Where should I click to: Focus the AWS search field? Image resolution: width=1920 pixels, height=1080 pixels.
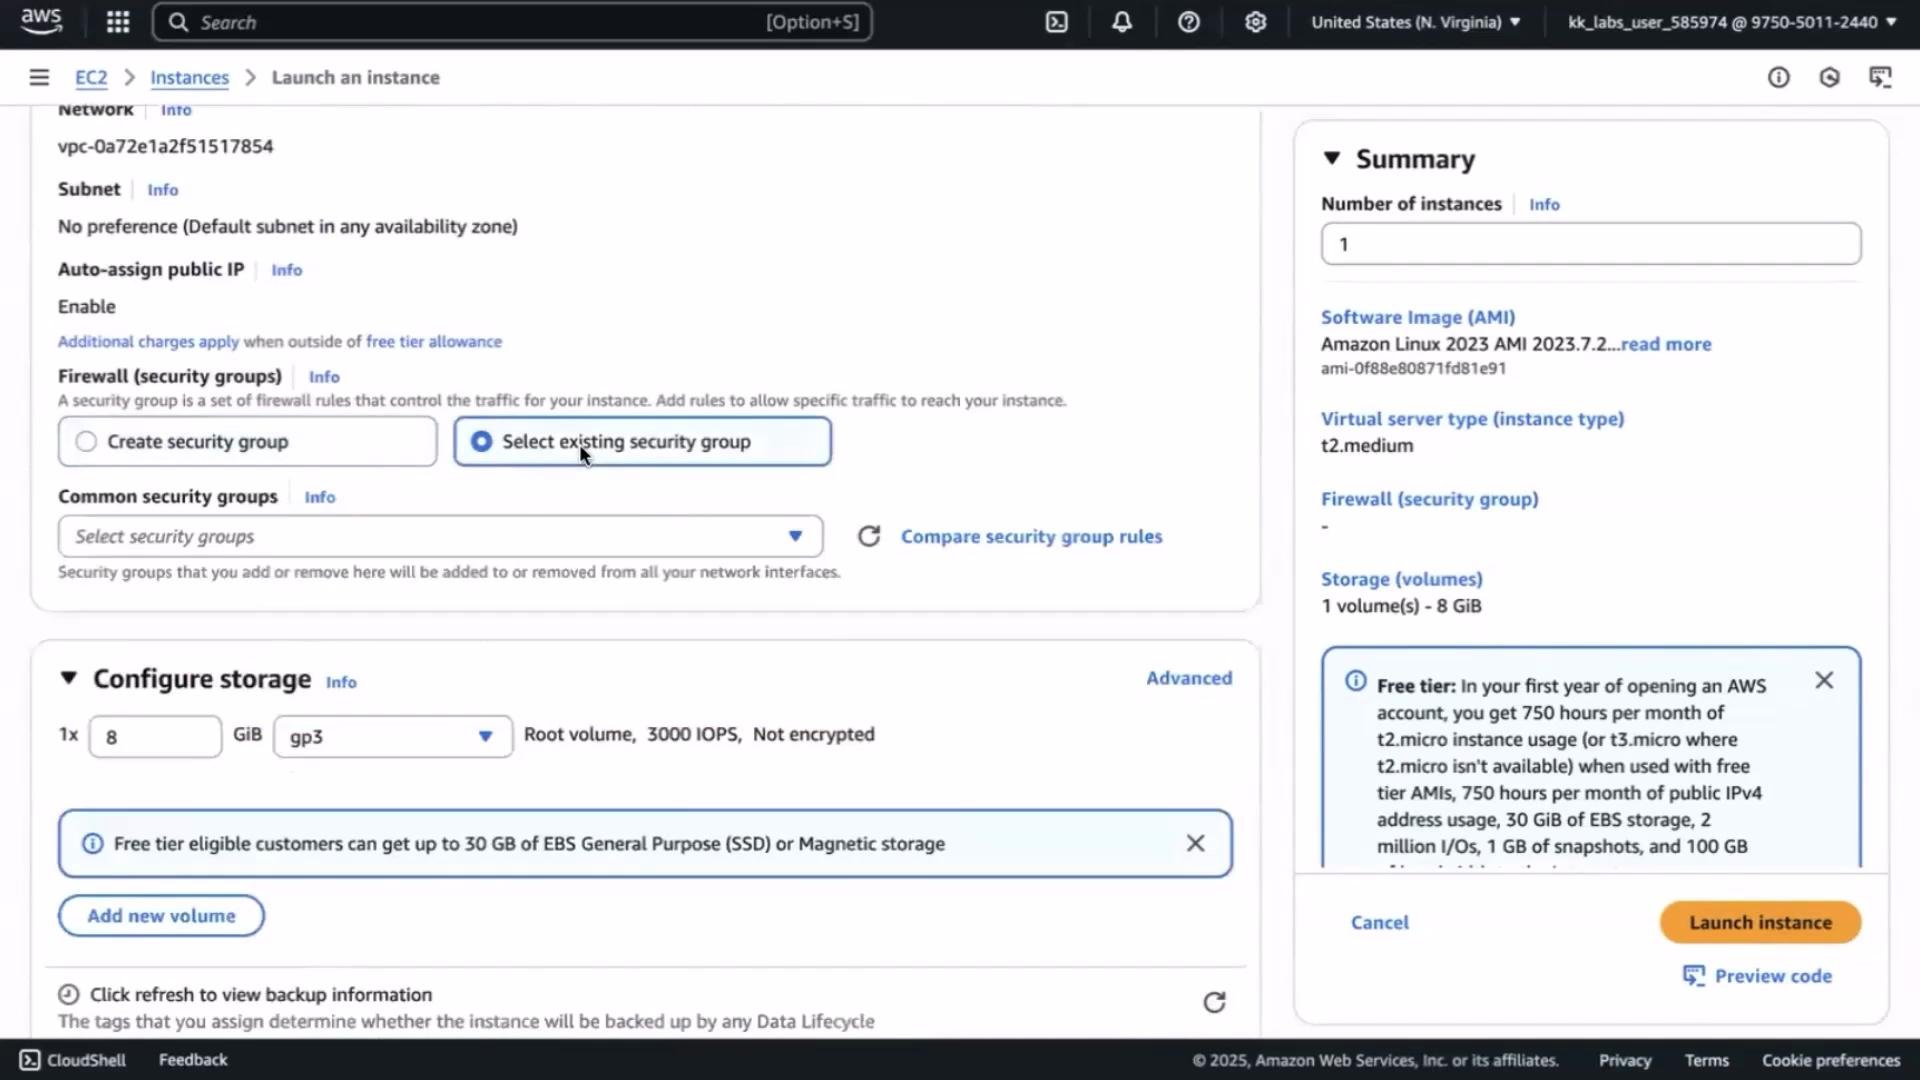512,22
